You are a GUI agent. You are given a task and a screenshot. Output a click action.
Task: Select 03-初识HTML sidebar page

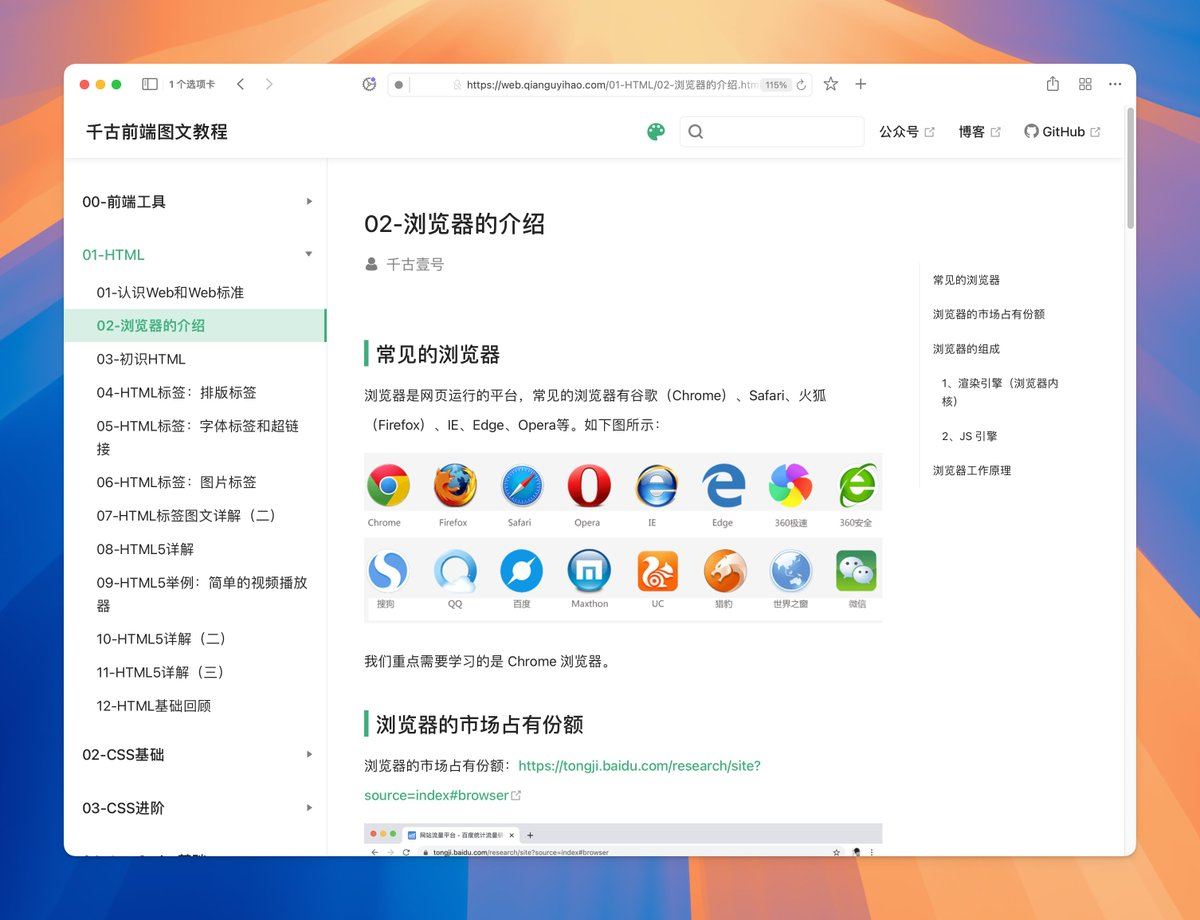141,359
